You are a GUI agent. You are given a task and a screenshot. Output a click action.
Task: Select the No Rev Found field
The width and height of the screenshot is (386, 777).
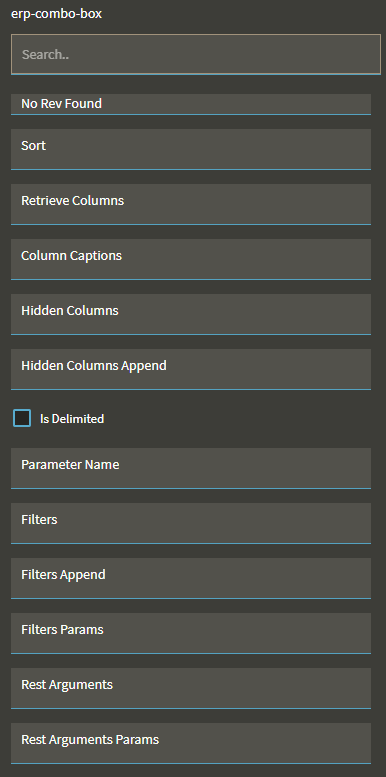pyautogui.click(x=191, y=105)
